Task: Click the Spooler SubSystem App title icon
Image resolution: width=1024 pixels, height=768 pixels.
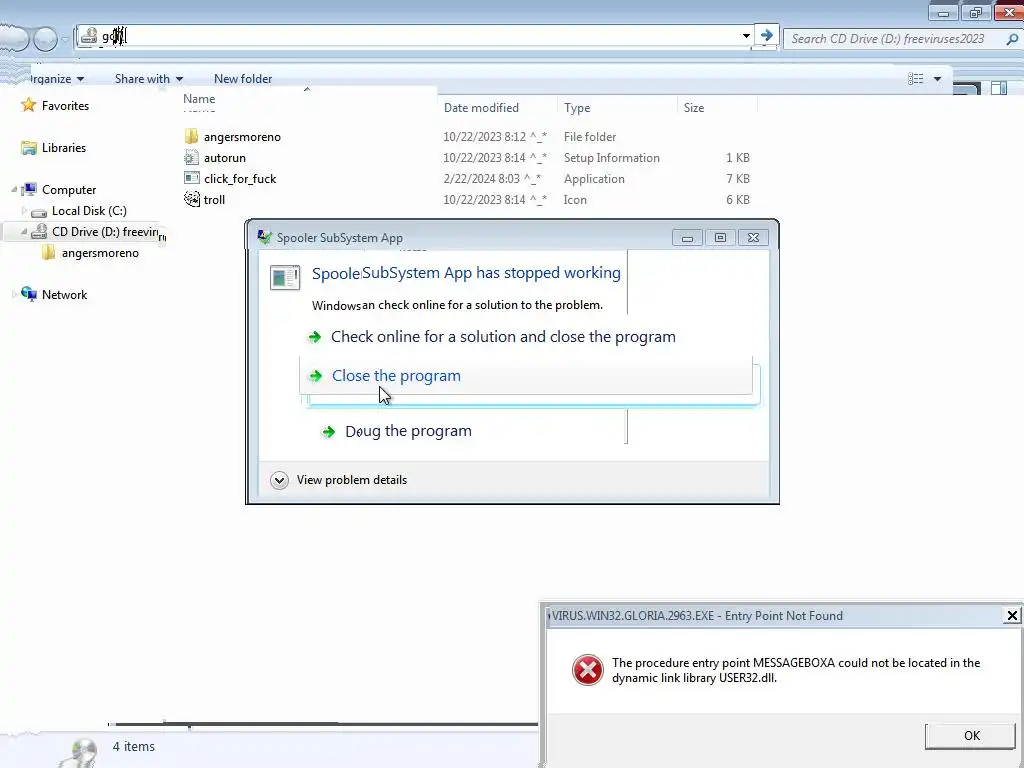Action: click(264, 237)
